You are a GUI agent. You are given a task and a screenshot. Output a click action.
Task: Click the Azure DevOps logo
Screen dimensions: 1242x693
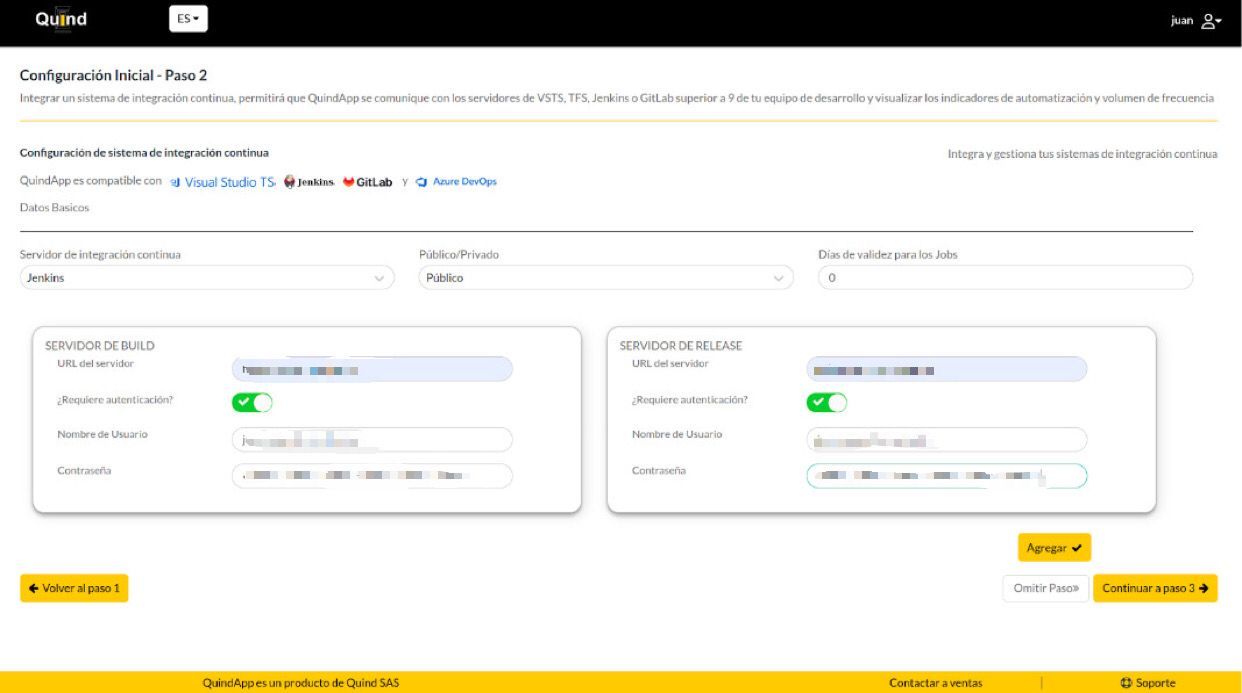click(456, 182)
